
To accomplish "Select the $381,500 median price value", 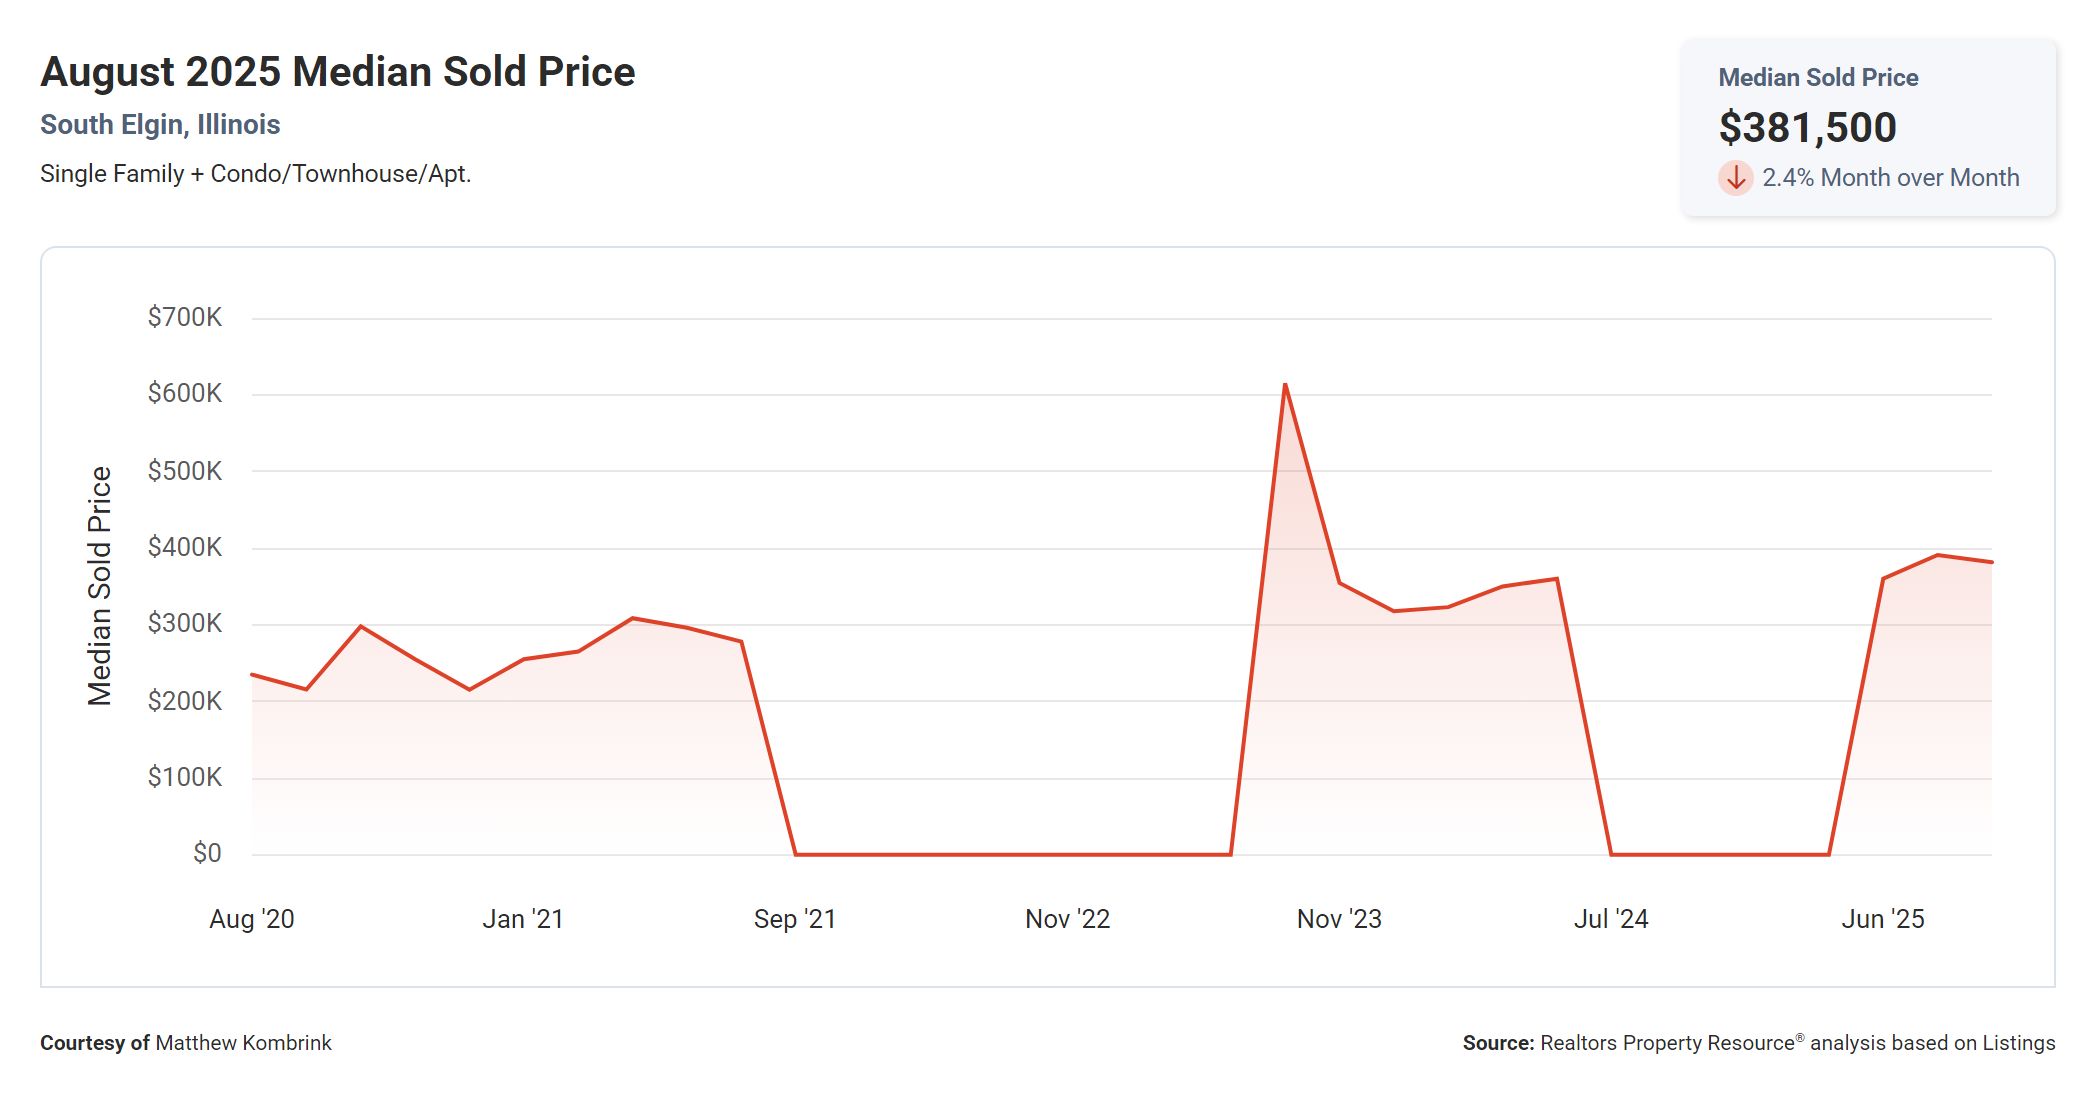I will 1807,128.
